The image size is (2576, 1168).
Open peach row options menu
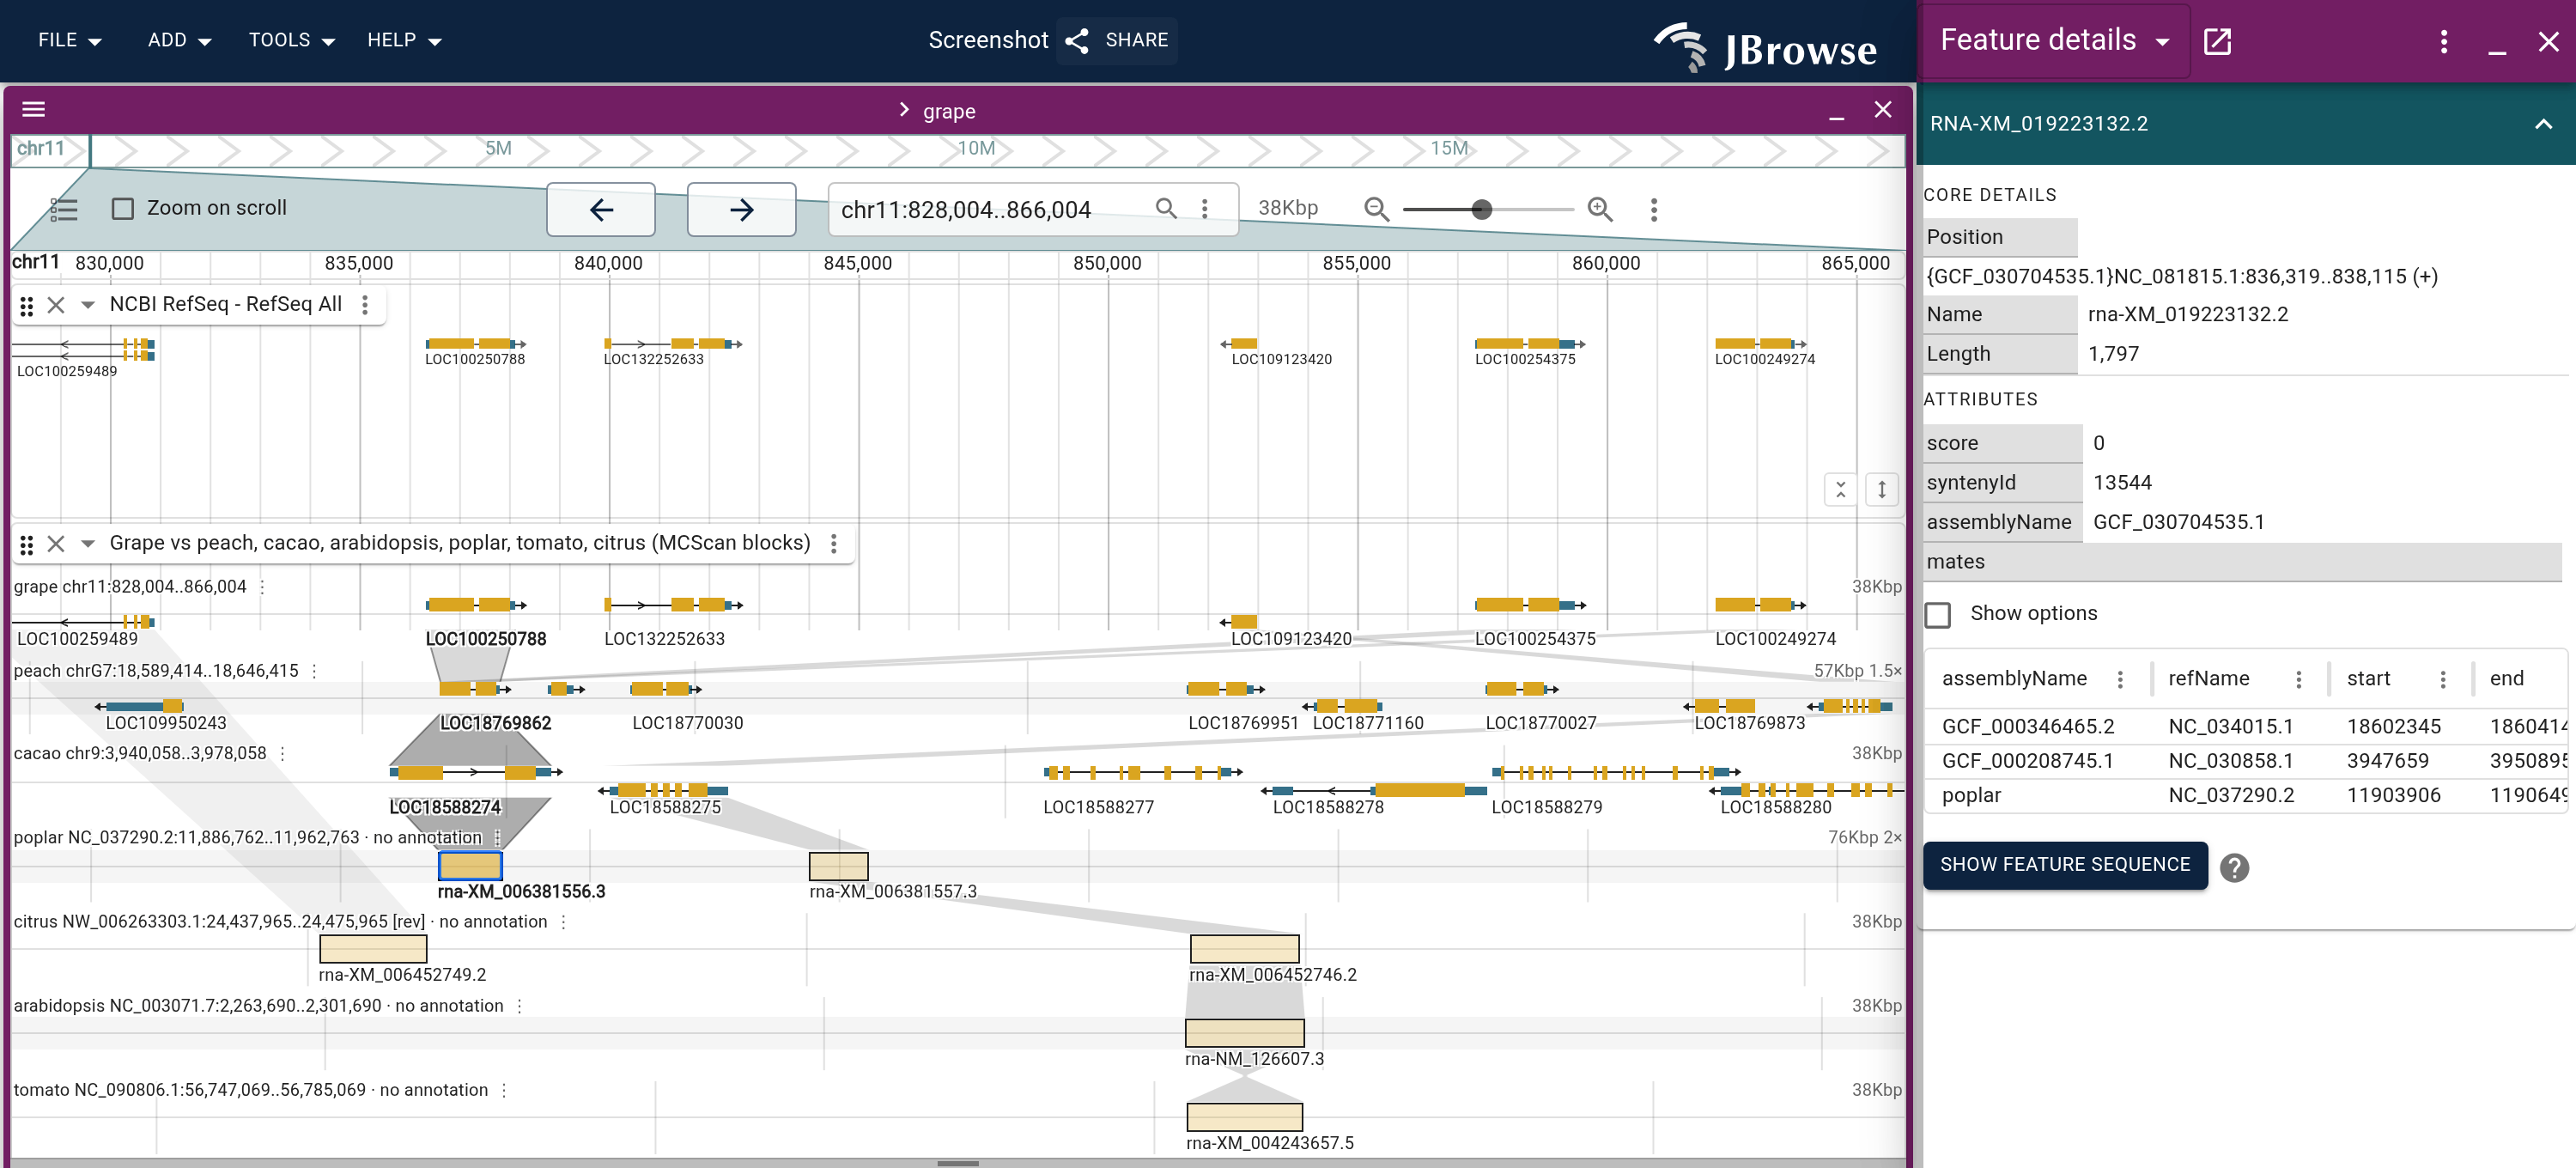(314, 671)
